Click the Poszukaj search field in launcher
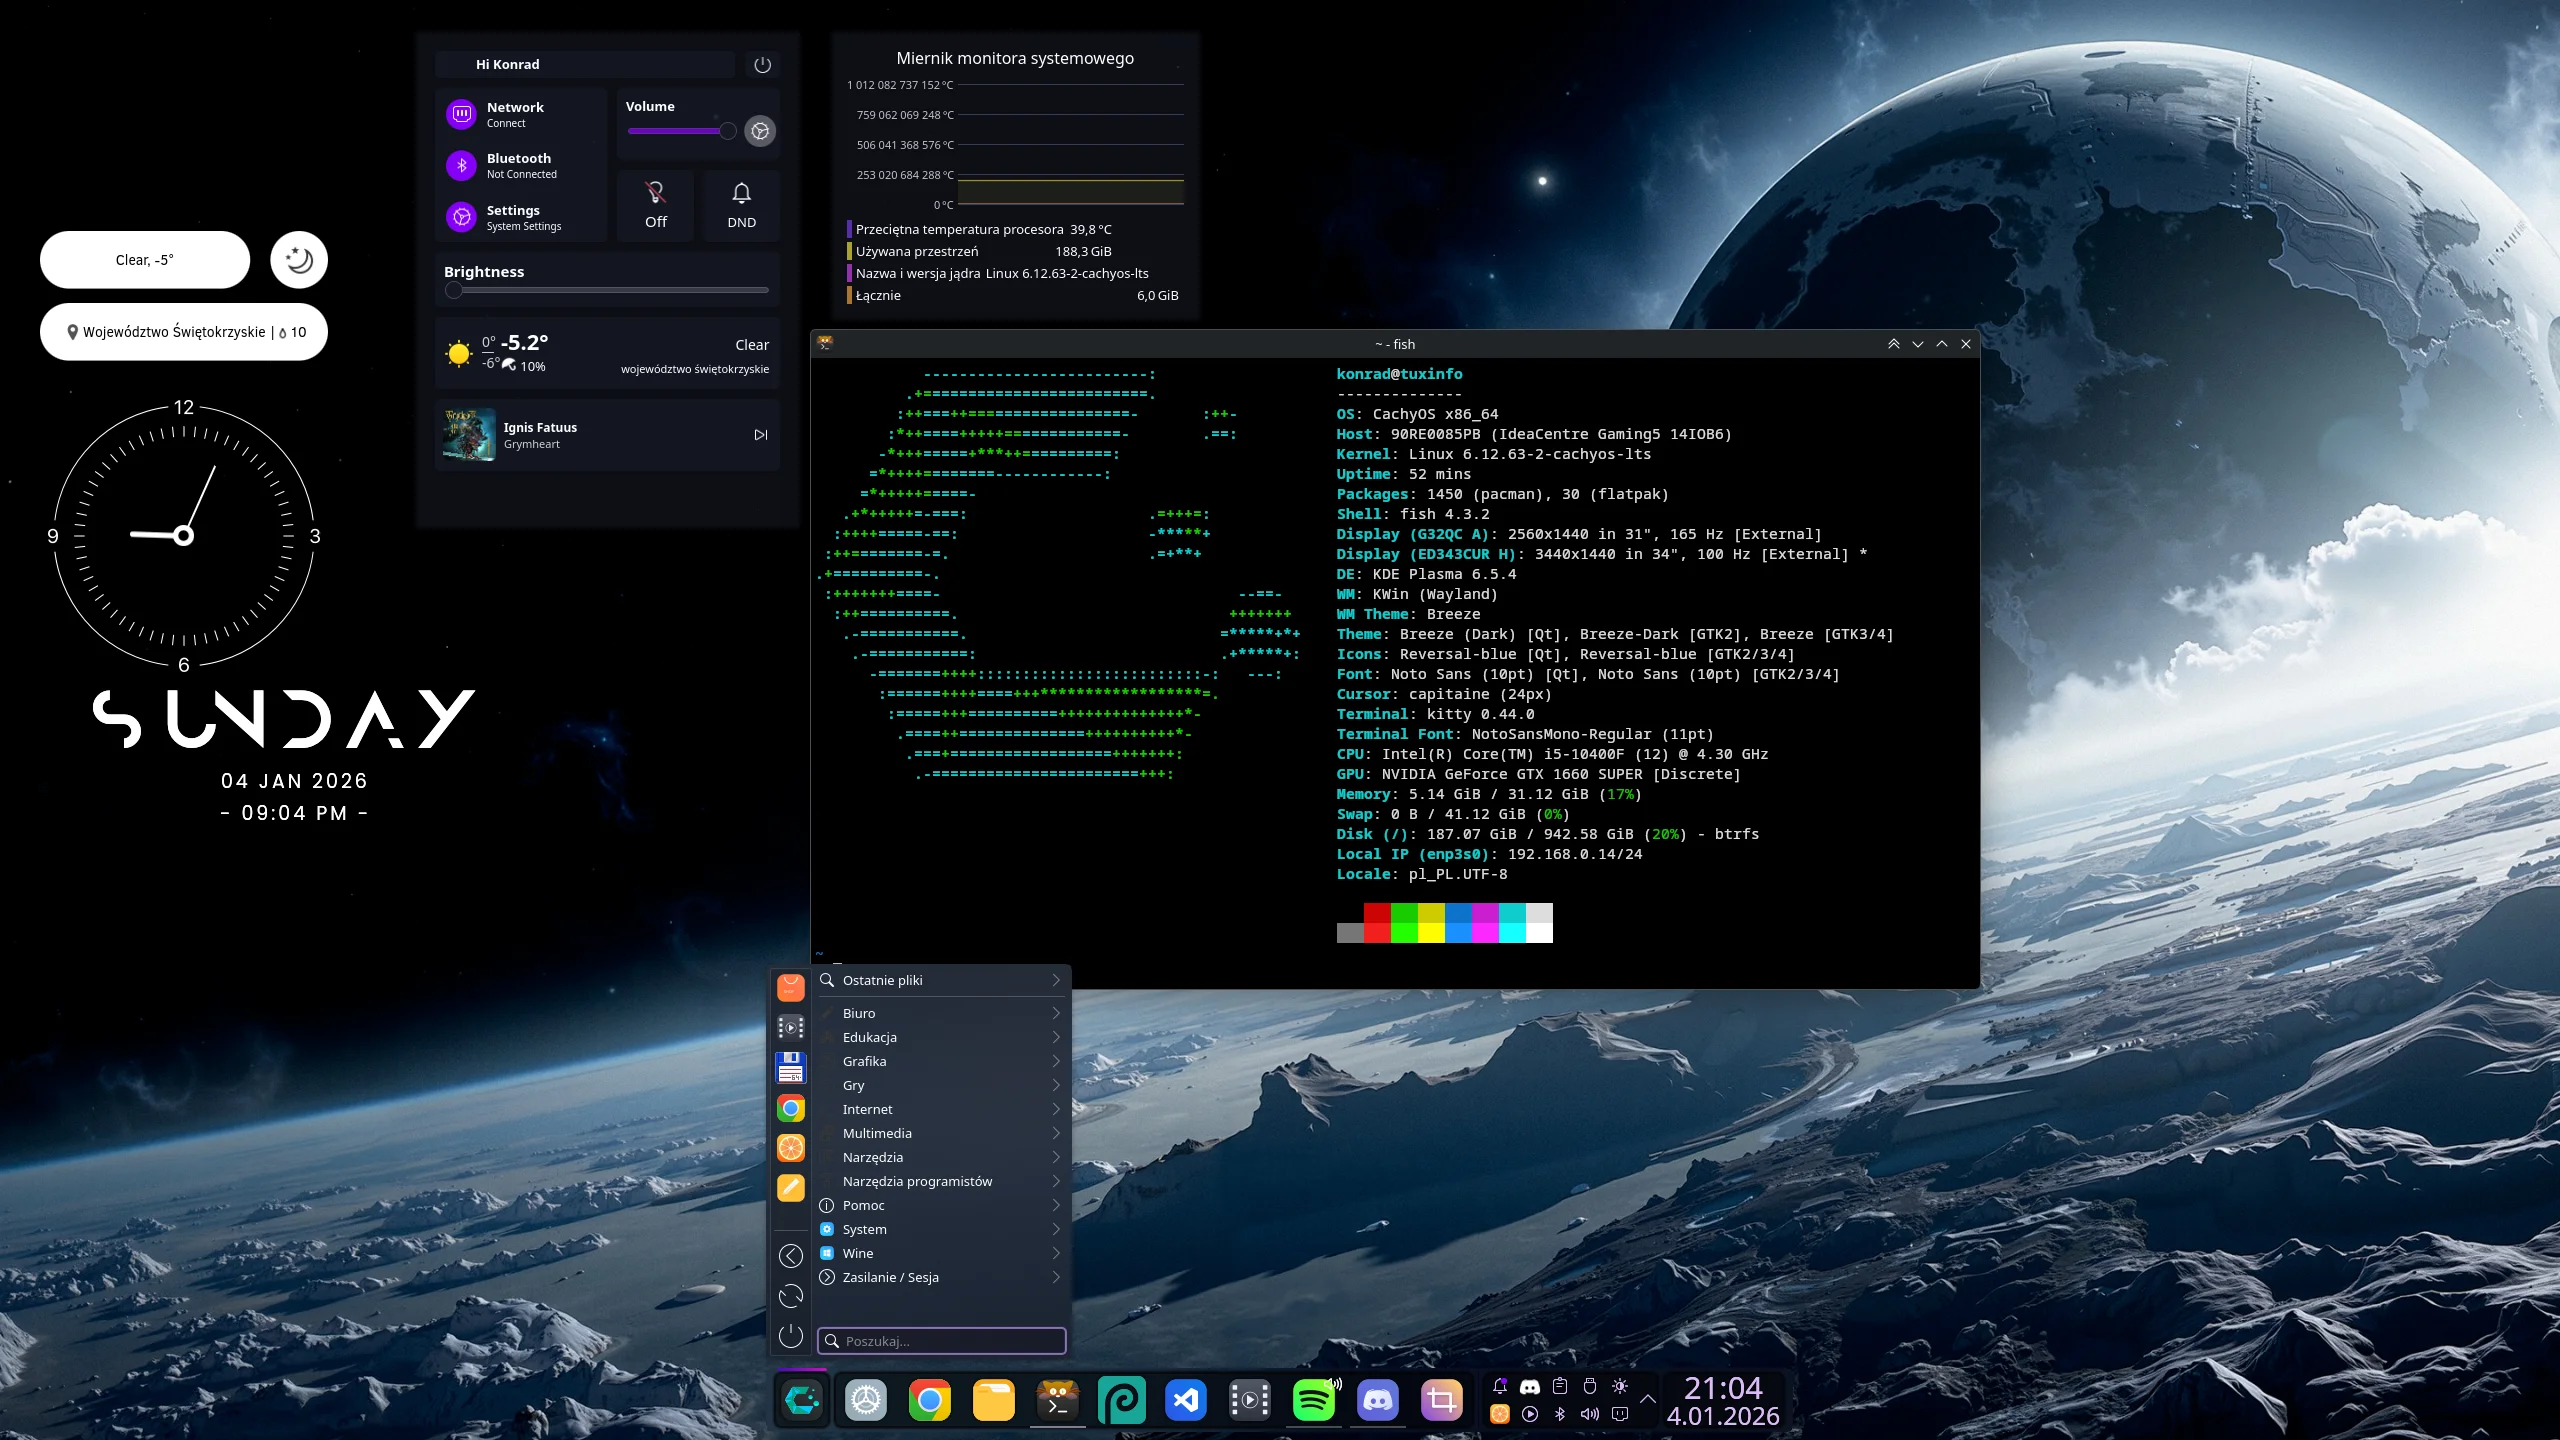Image resolution: width=2560 pixels, height=1440 pixels. [942, 1341]
